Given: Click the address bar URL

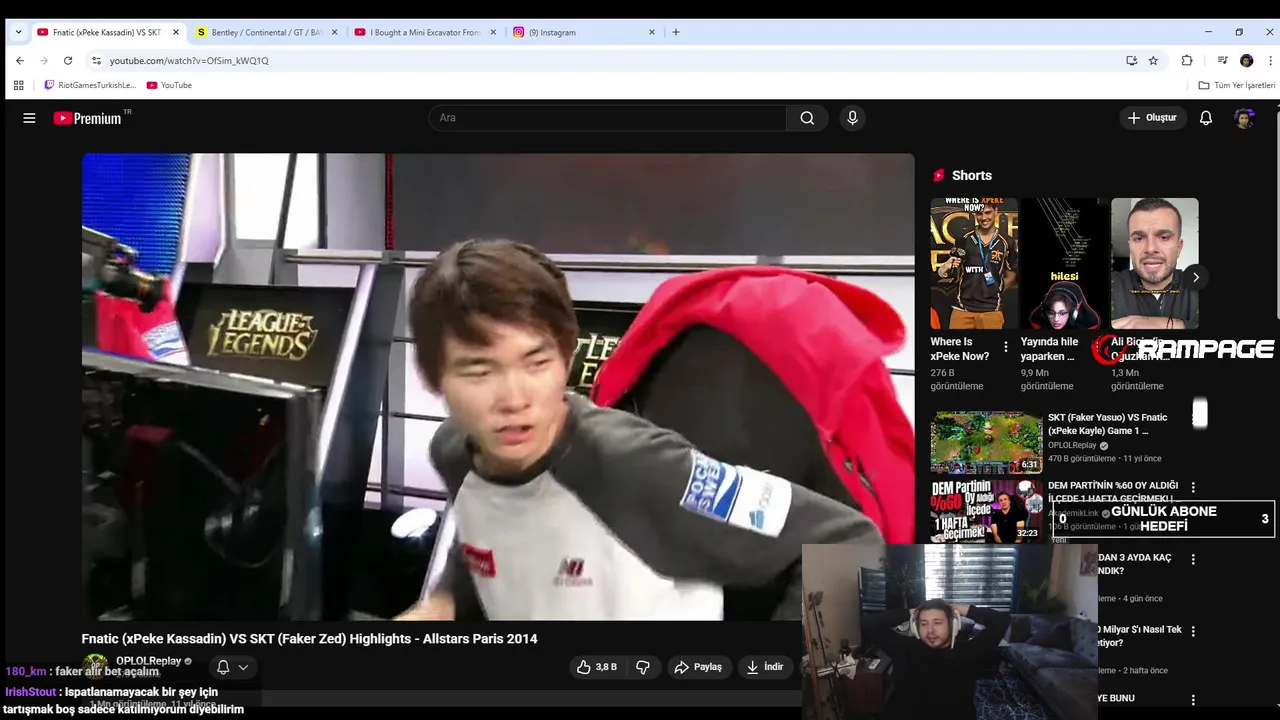Looking at the screenshot, I should 189,61.
